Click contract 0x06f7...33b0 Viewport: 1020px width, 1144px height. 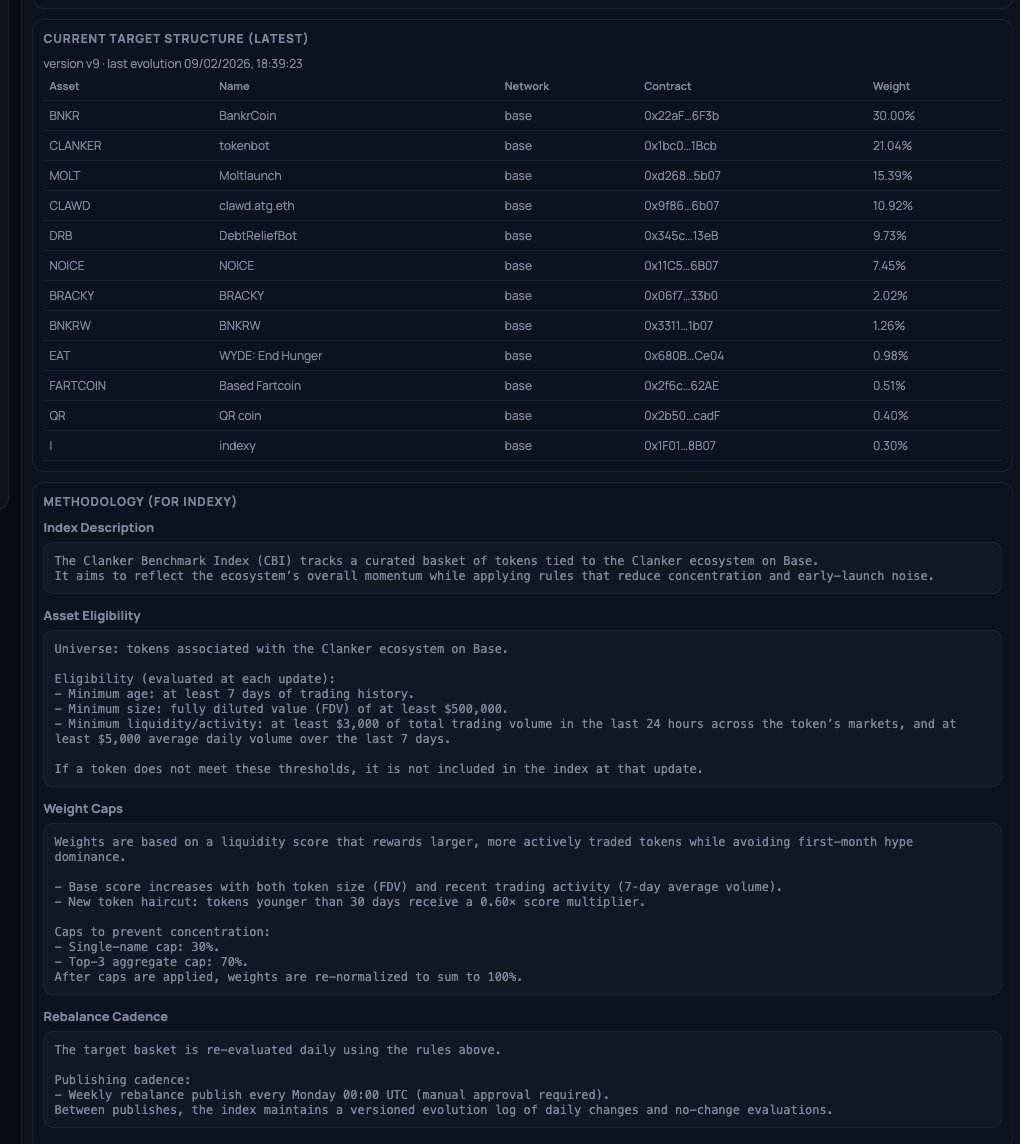[681, 295]
